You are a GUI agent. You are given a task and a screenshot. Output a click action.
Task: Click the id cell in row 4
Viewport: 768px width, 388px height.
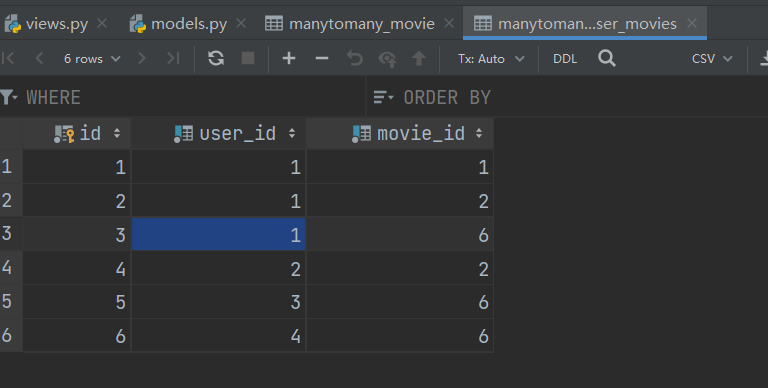click(x=77, y=268)
